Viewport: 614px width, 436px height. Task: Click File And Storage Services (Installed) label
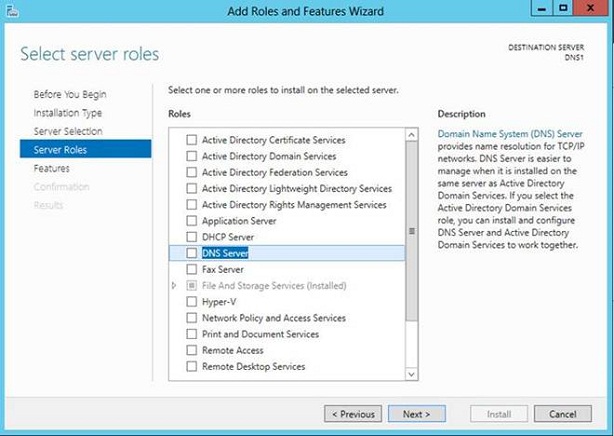pyautogui.click(x=274, y=286)
